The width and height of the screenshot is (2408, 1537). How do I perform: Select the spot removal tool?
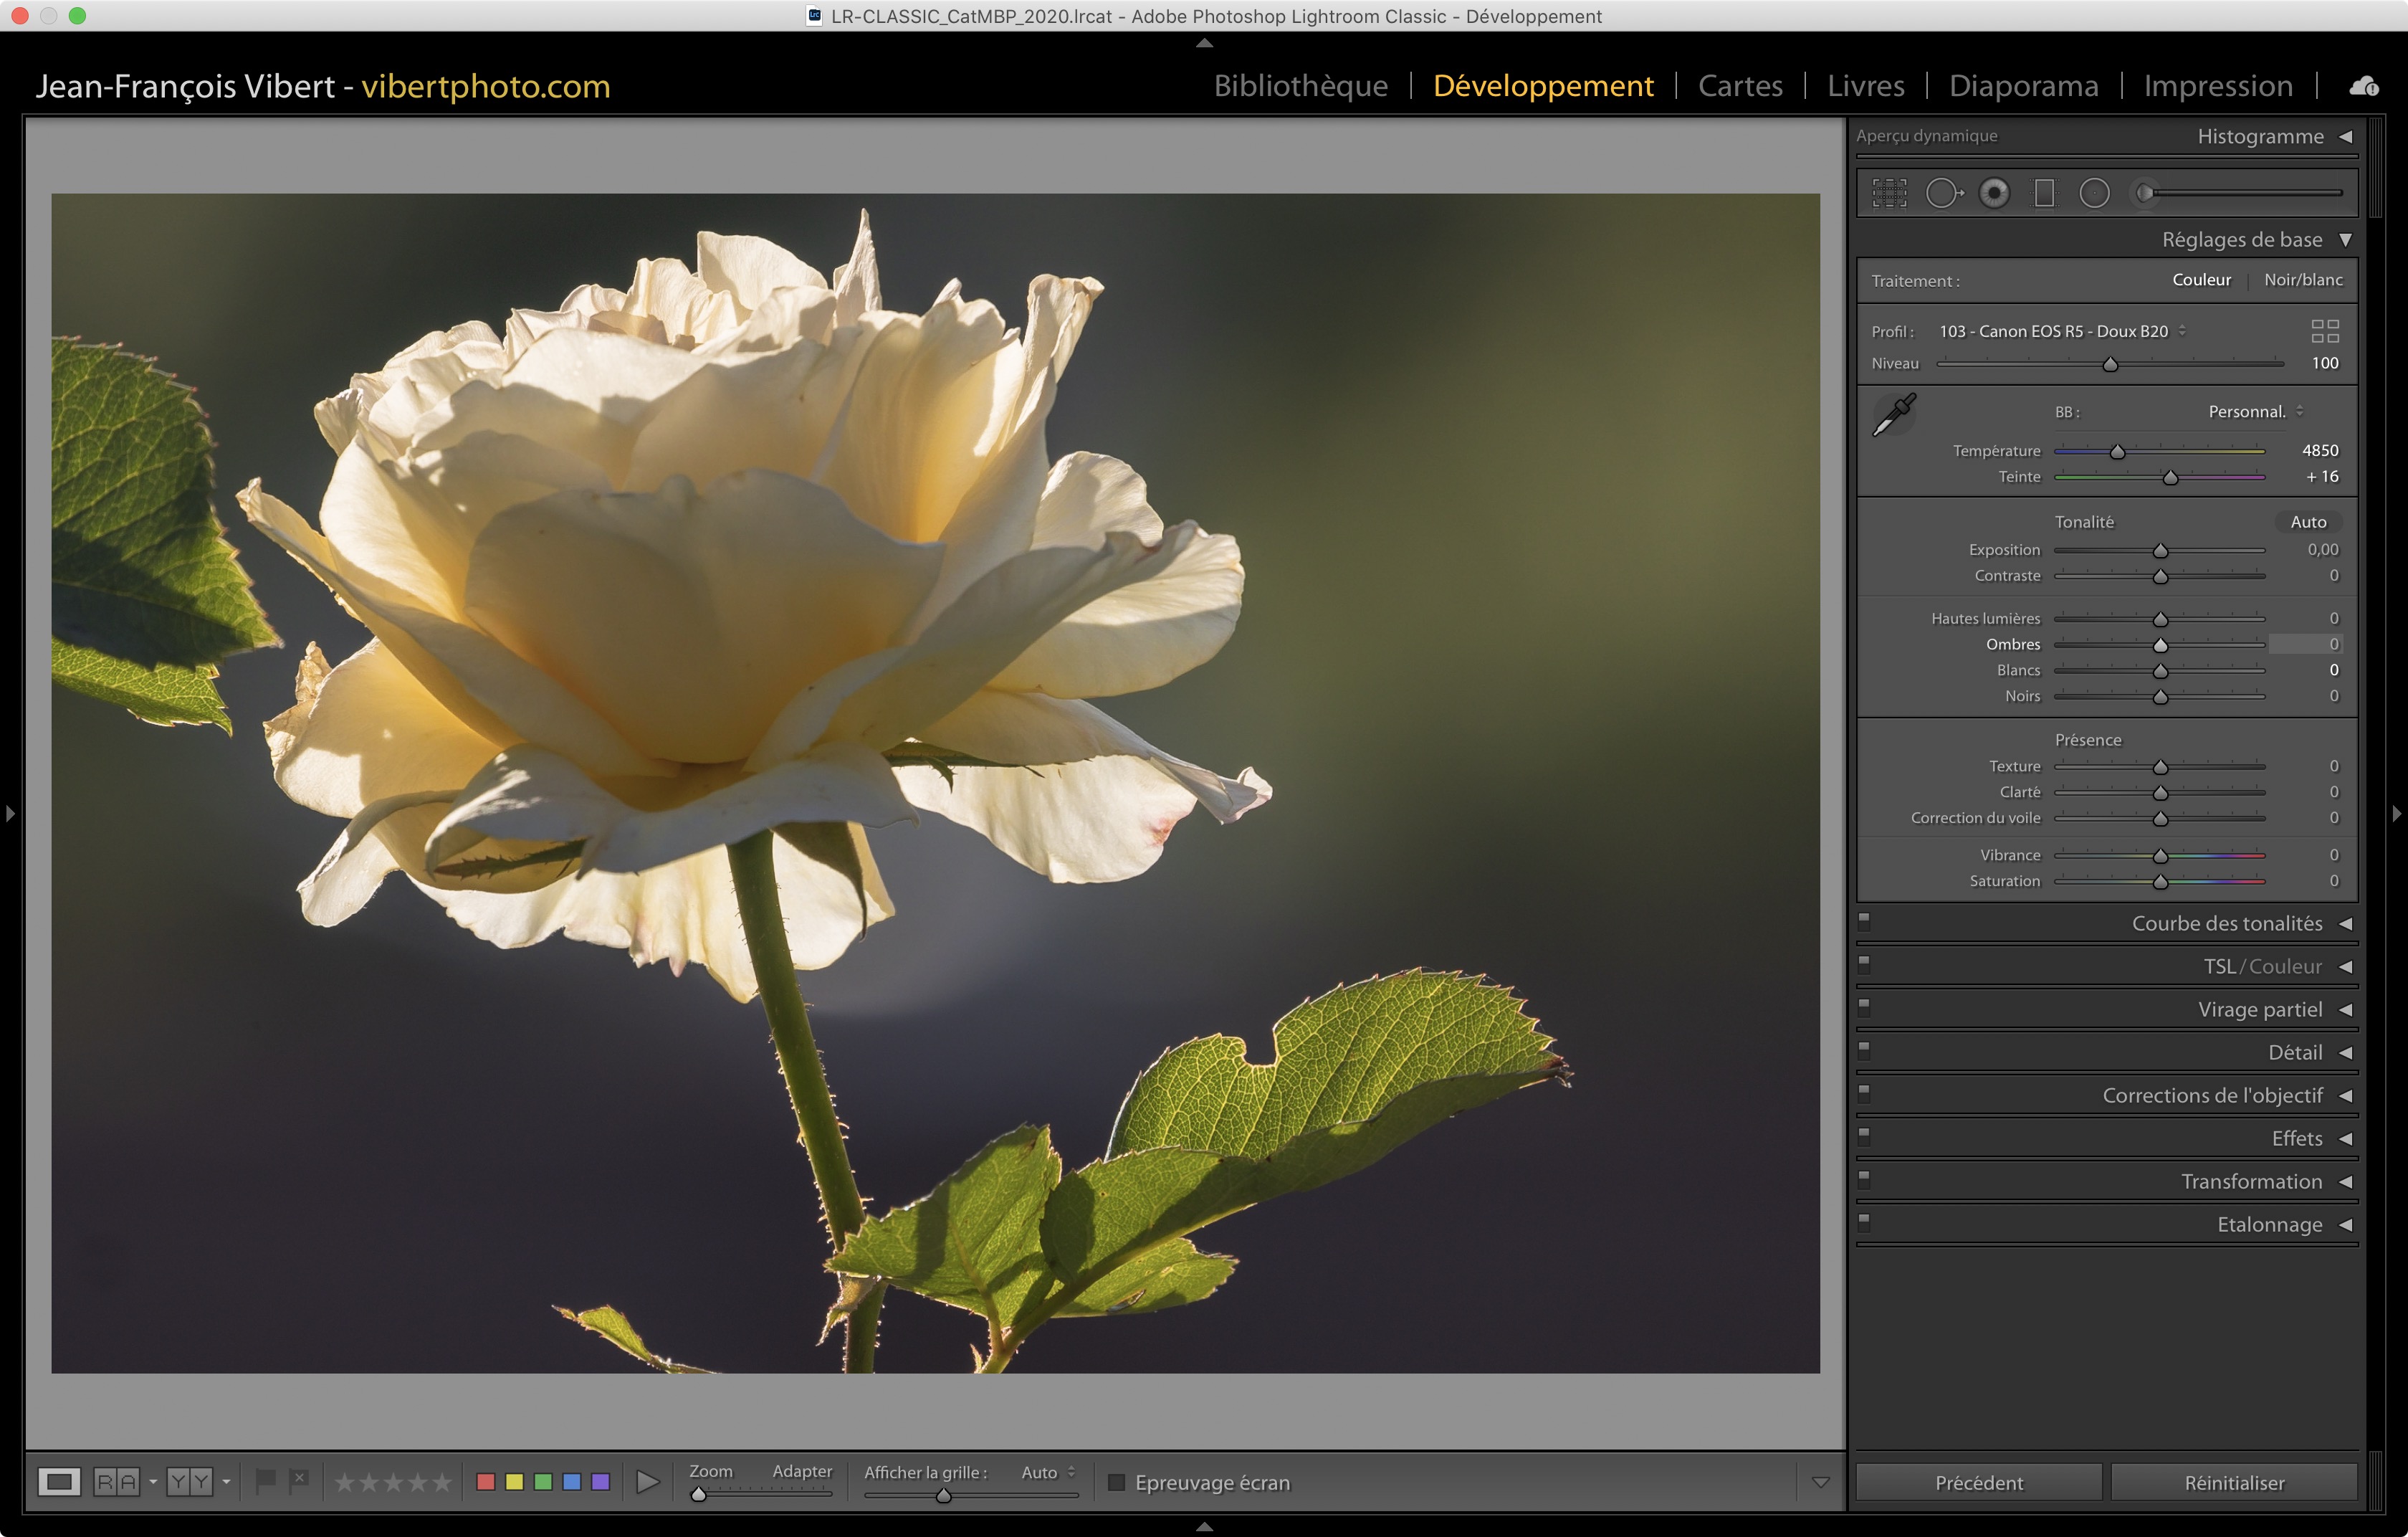click(1943, 193)
